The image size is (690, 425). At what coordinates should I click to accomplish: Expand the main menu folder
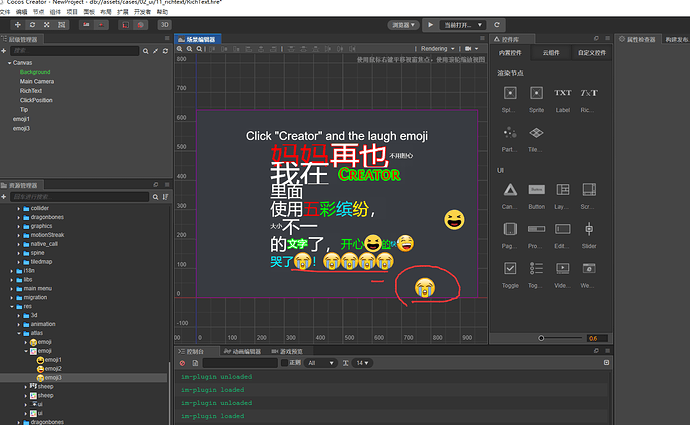click(x=11, y=289)
